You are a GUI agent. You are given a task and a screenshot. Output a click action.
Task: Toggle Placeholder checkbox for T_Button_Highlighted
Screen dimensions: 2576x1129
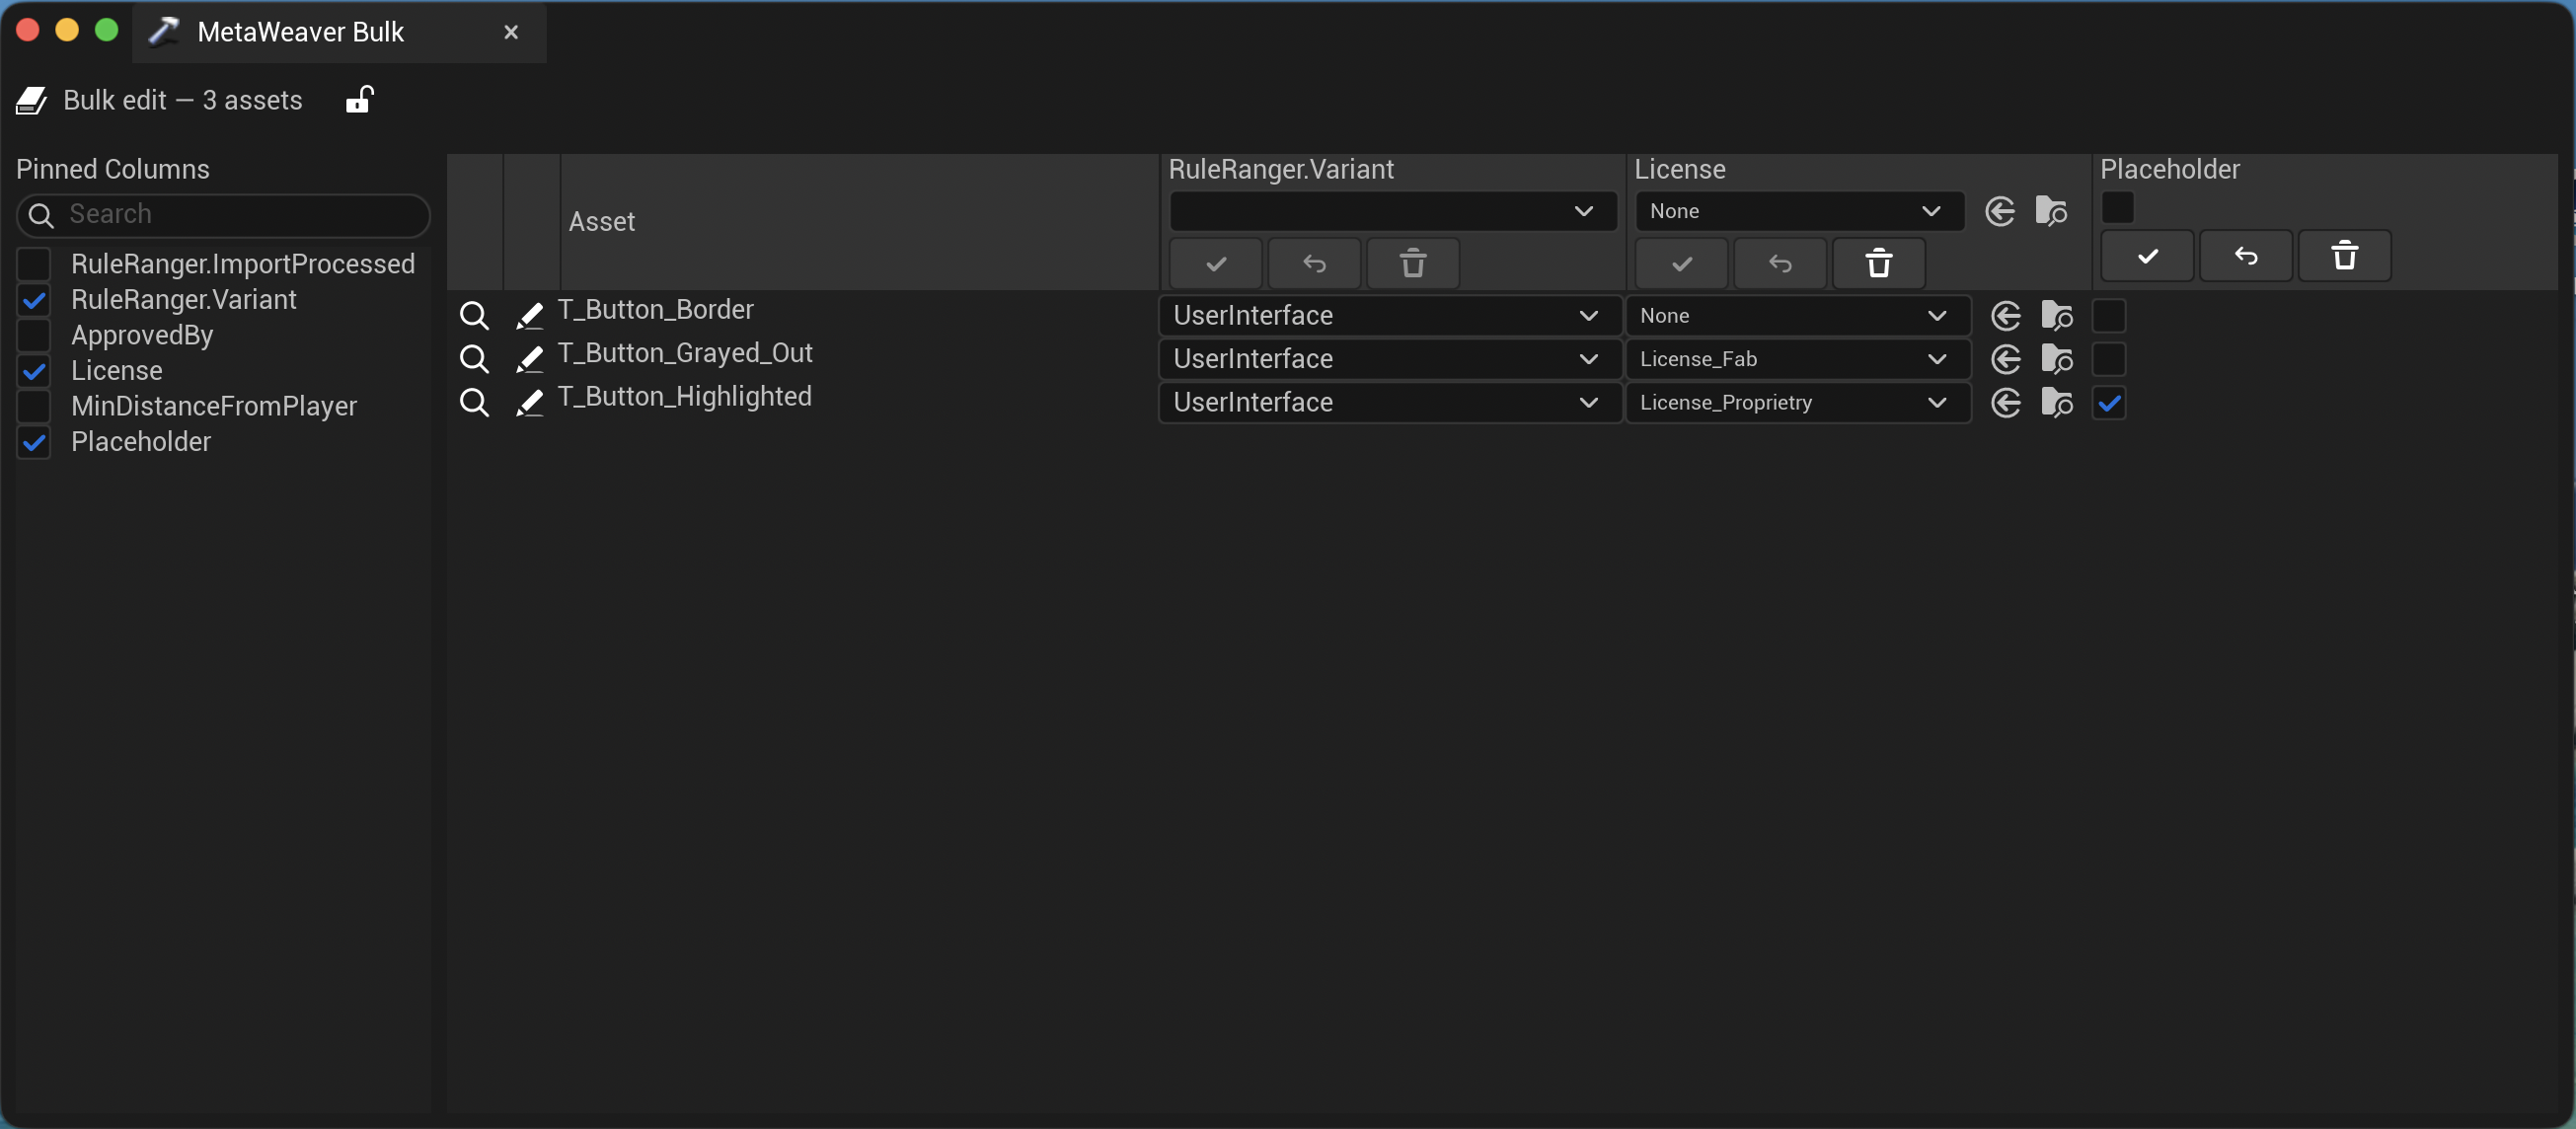coord(2108,402)
